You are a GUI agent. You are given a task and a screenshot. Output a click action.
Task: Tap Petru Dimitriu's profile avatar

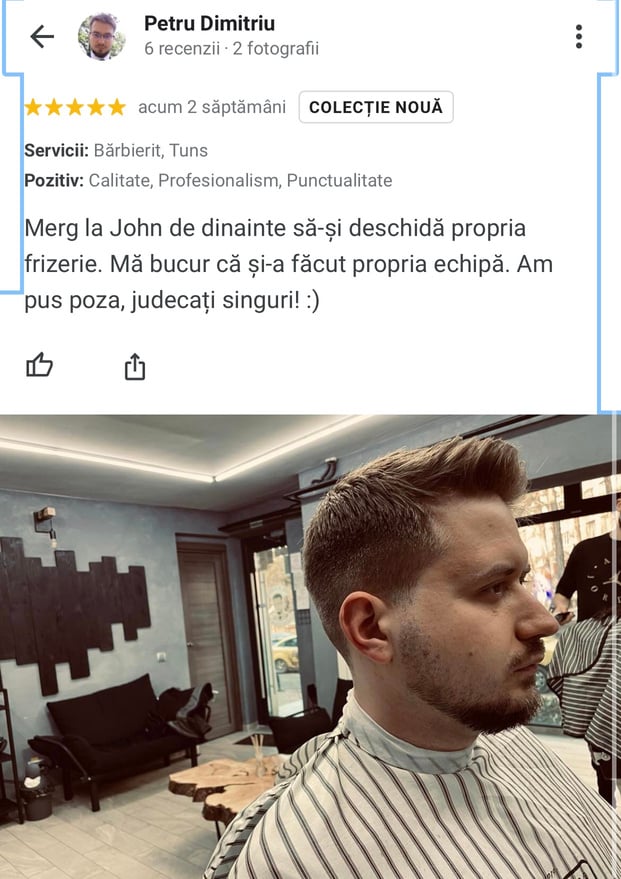(x=101, y=37)
